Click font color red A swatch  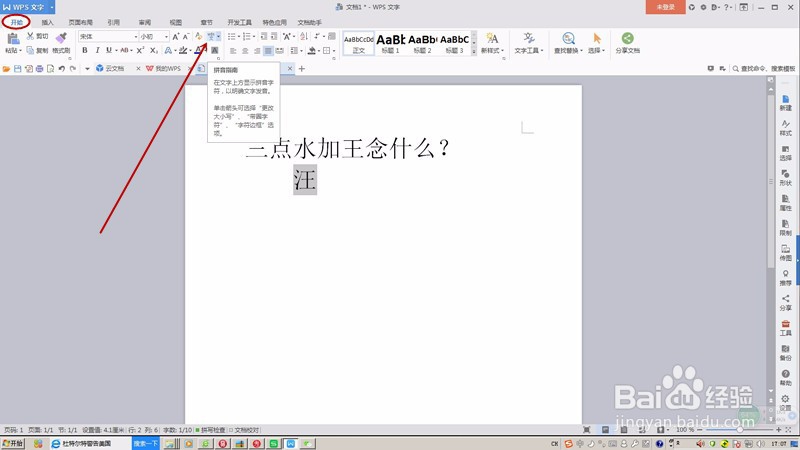point(199,51)
